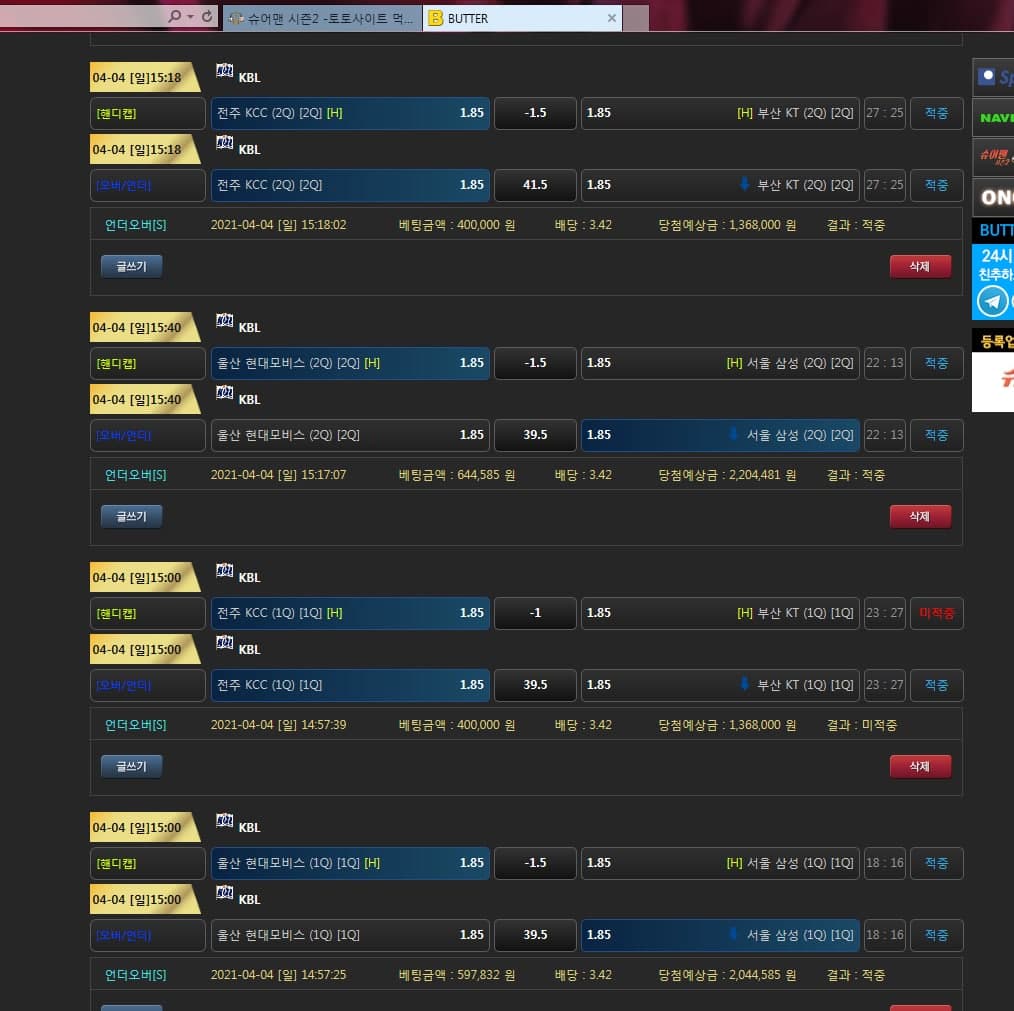
Task: Select 울산 현대모비스 (2Q) handicap odds cell
Action: [350, 363]
